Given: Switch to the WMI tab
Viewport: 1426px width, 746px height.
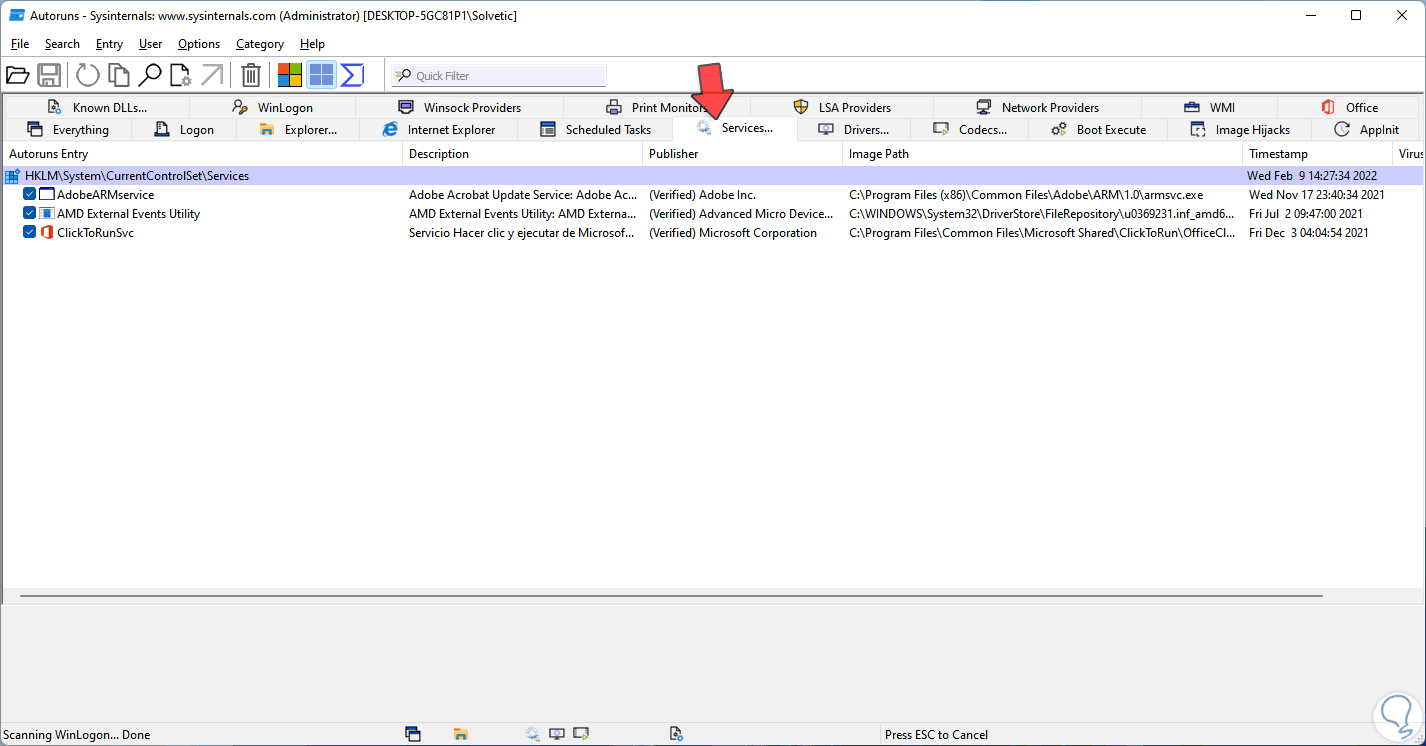Looking at the screenshot, I should (x=1209, y=107).
